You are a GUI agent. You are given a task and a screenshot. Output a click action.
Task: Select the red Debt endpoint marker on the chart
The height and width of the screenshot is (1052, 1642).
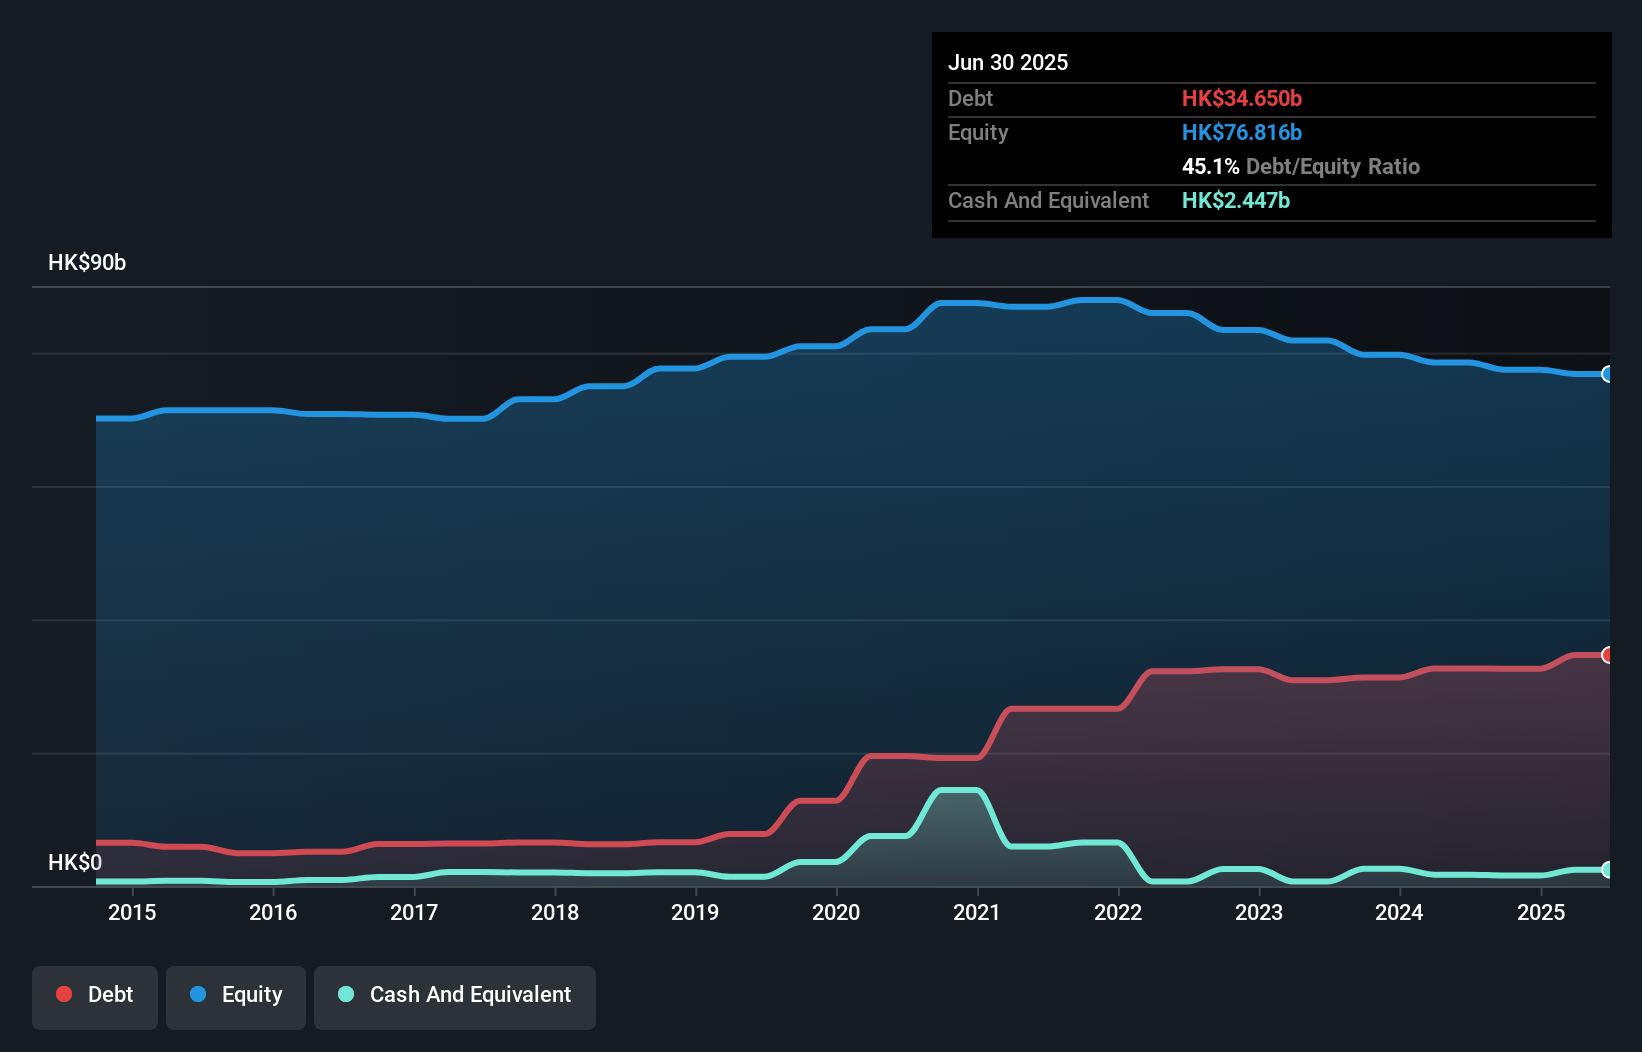point(1608,655)
